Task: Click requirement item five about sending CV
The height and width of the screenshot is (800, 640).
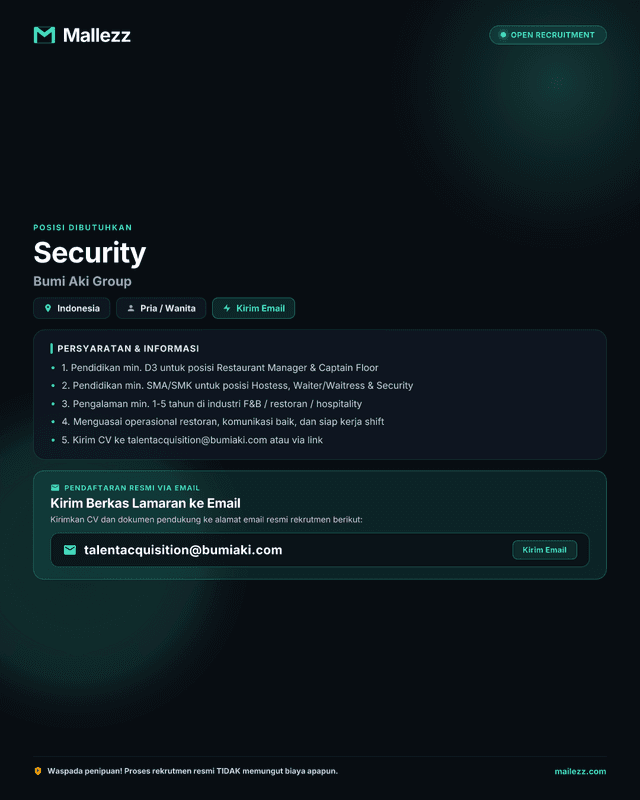Action: 192,440
